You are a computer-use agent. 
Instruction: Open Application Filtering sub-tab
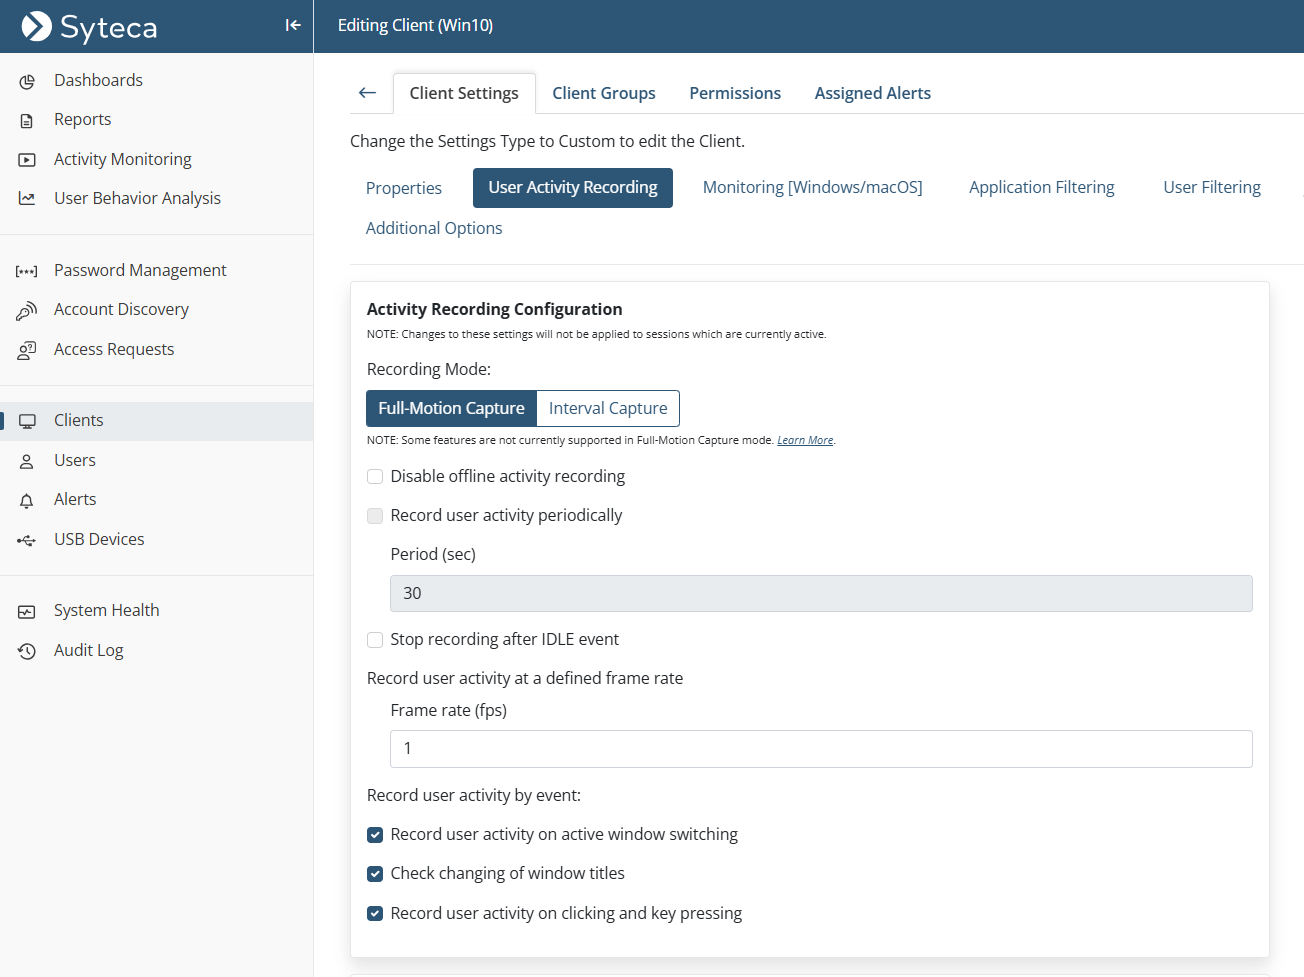click(1042, 187)
